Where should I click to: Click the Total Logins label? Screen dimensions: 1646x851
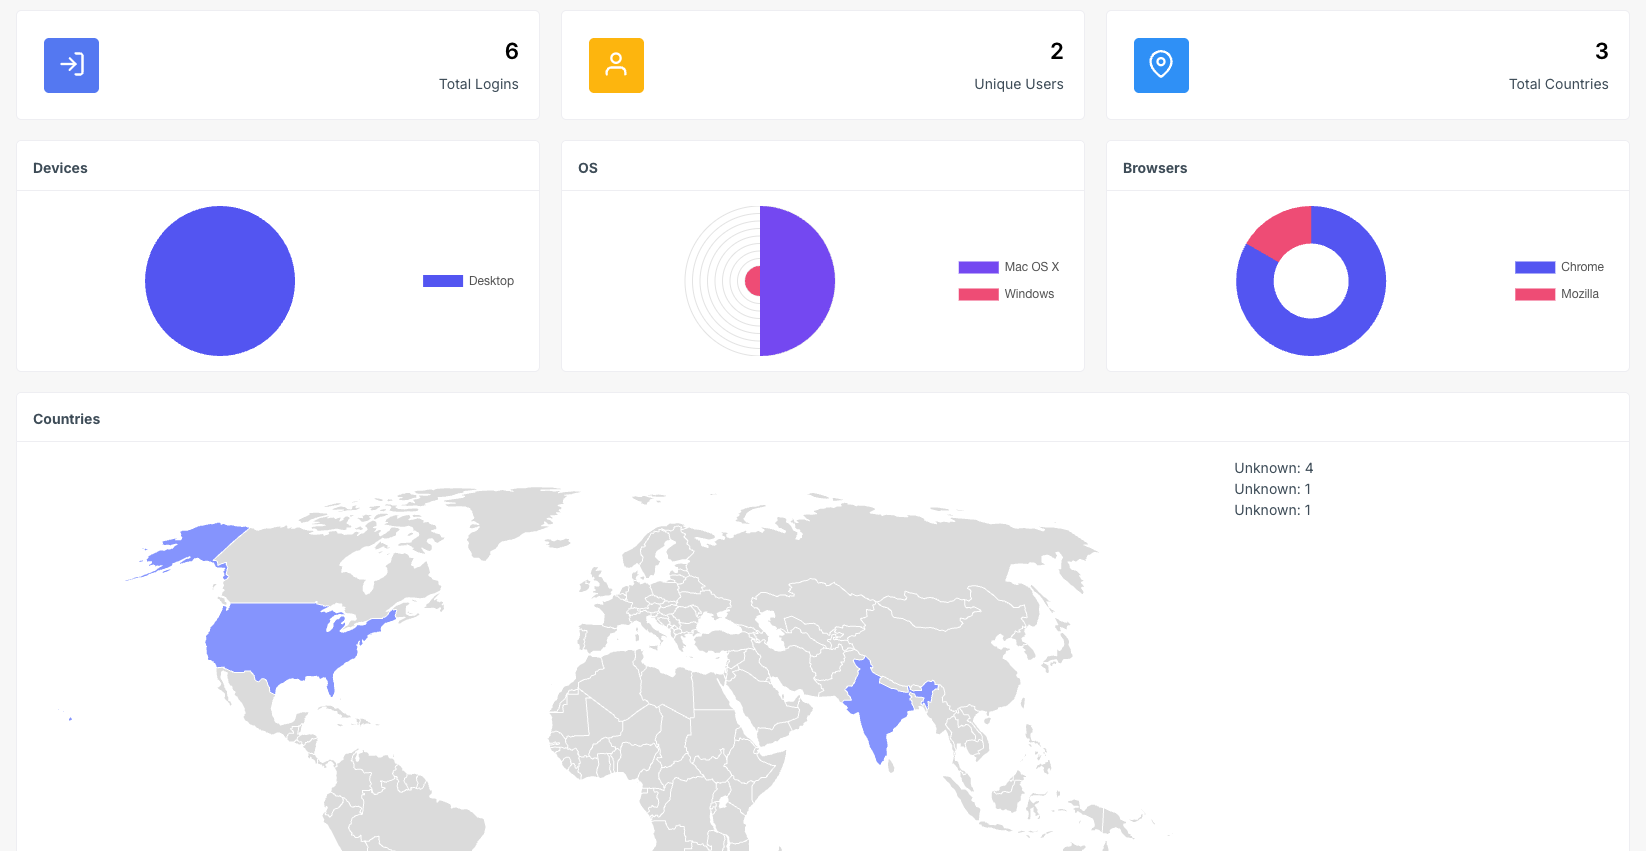(478, 84)
